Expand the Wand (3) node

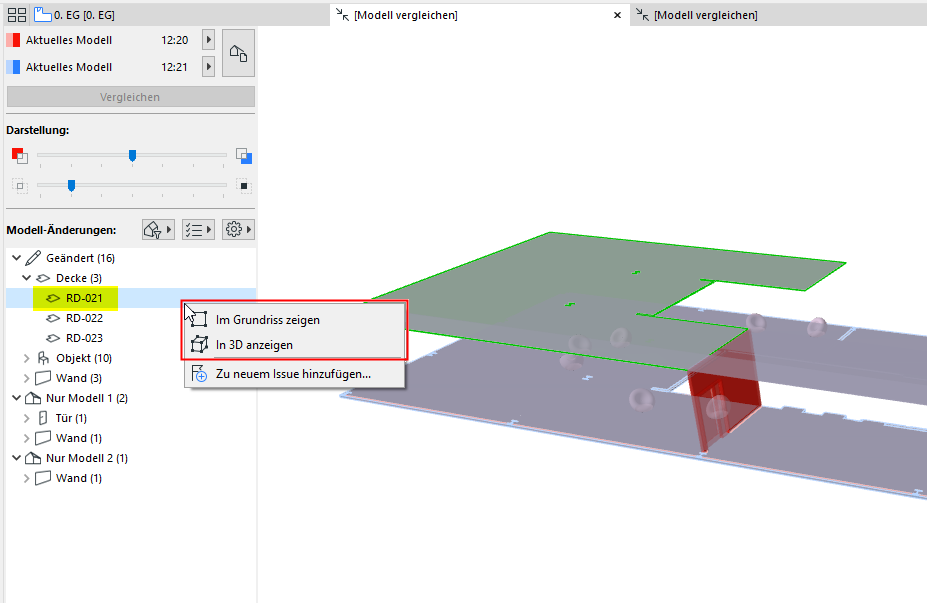pyautogui.click(x=27, y=378)
